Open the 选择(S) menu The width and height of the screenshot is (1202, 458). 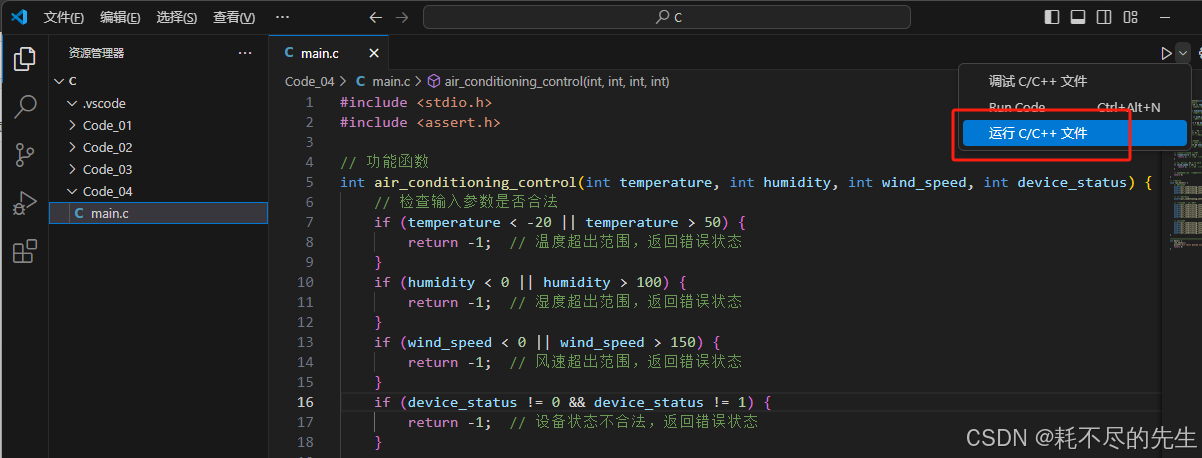[x=177, y=18]
